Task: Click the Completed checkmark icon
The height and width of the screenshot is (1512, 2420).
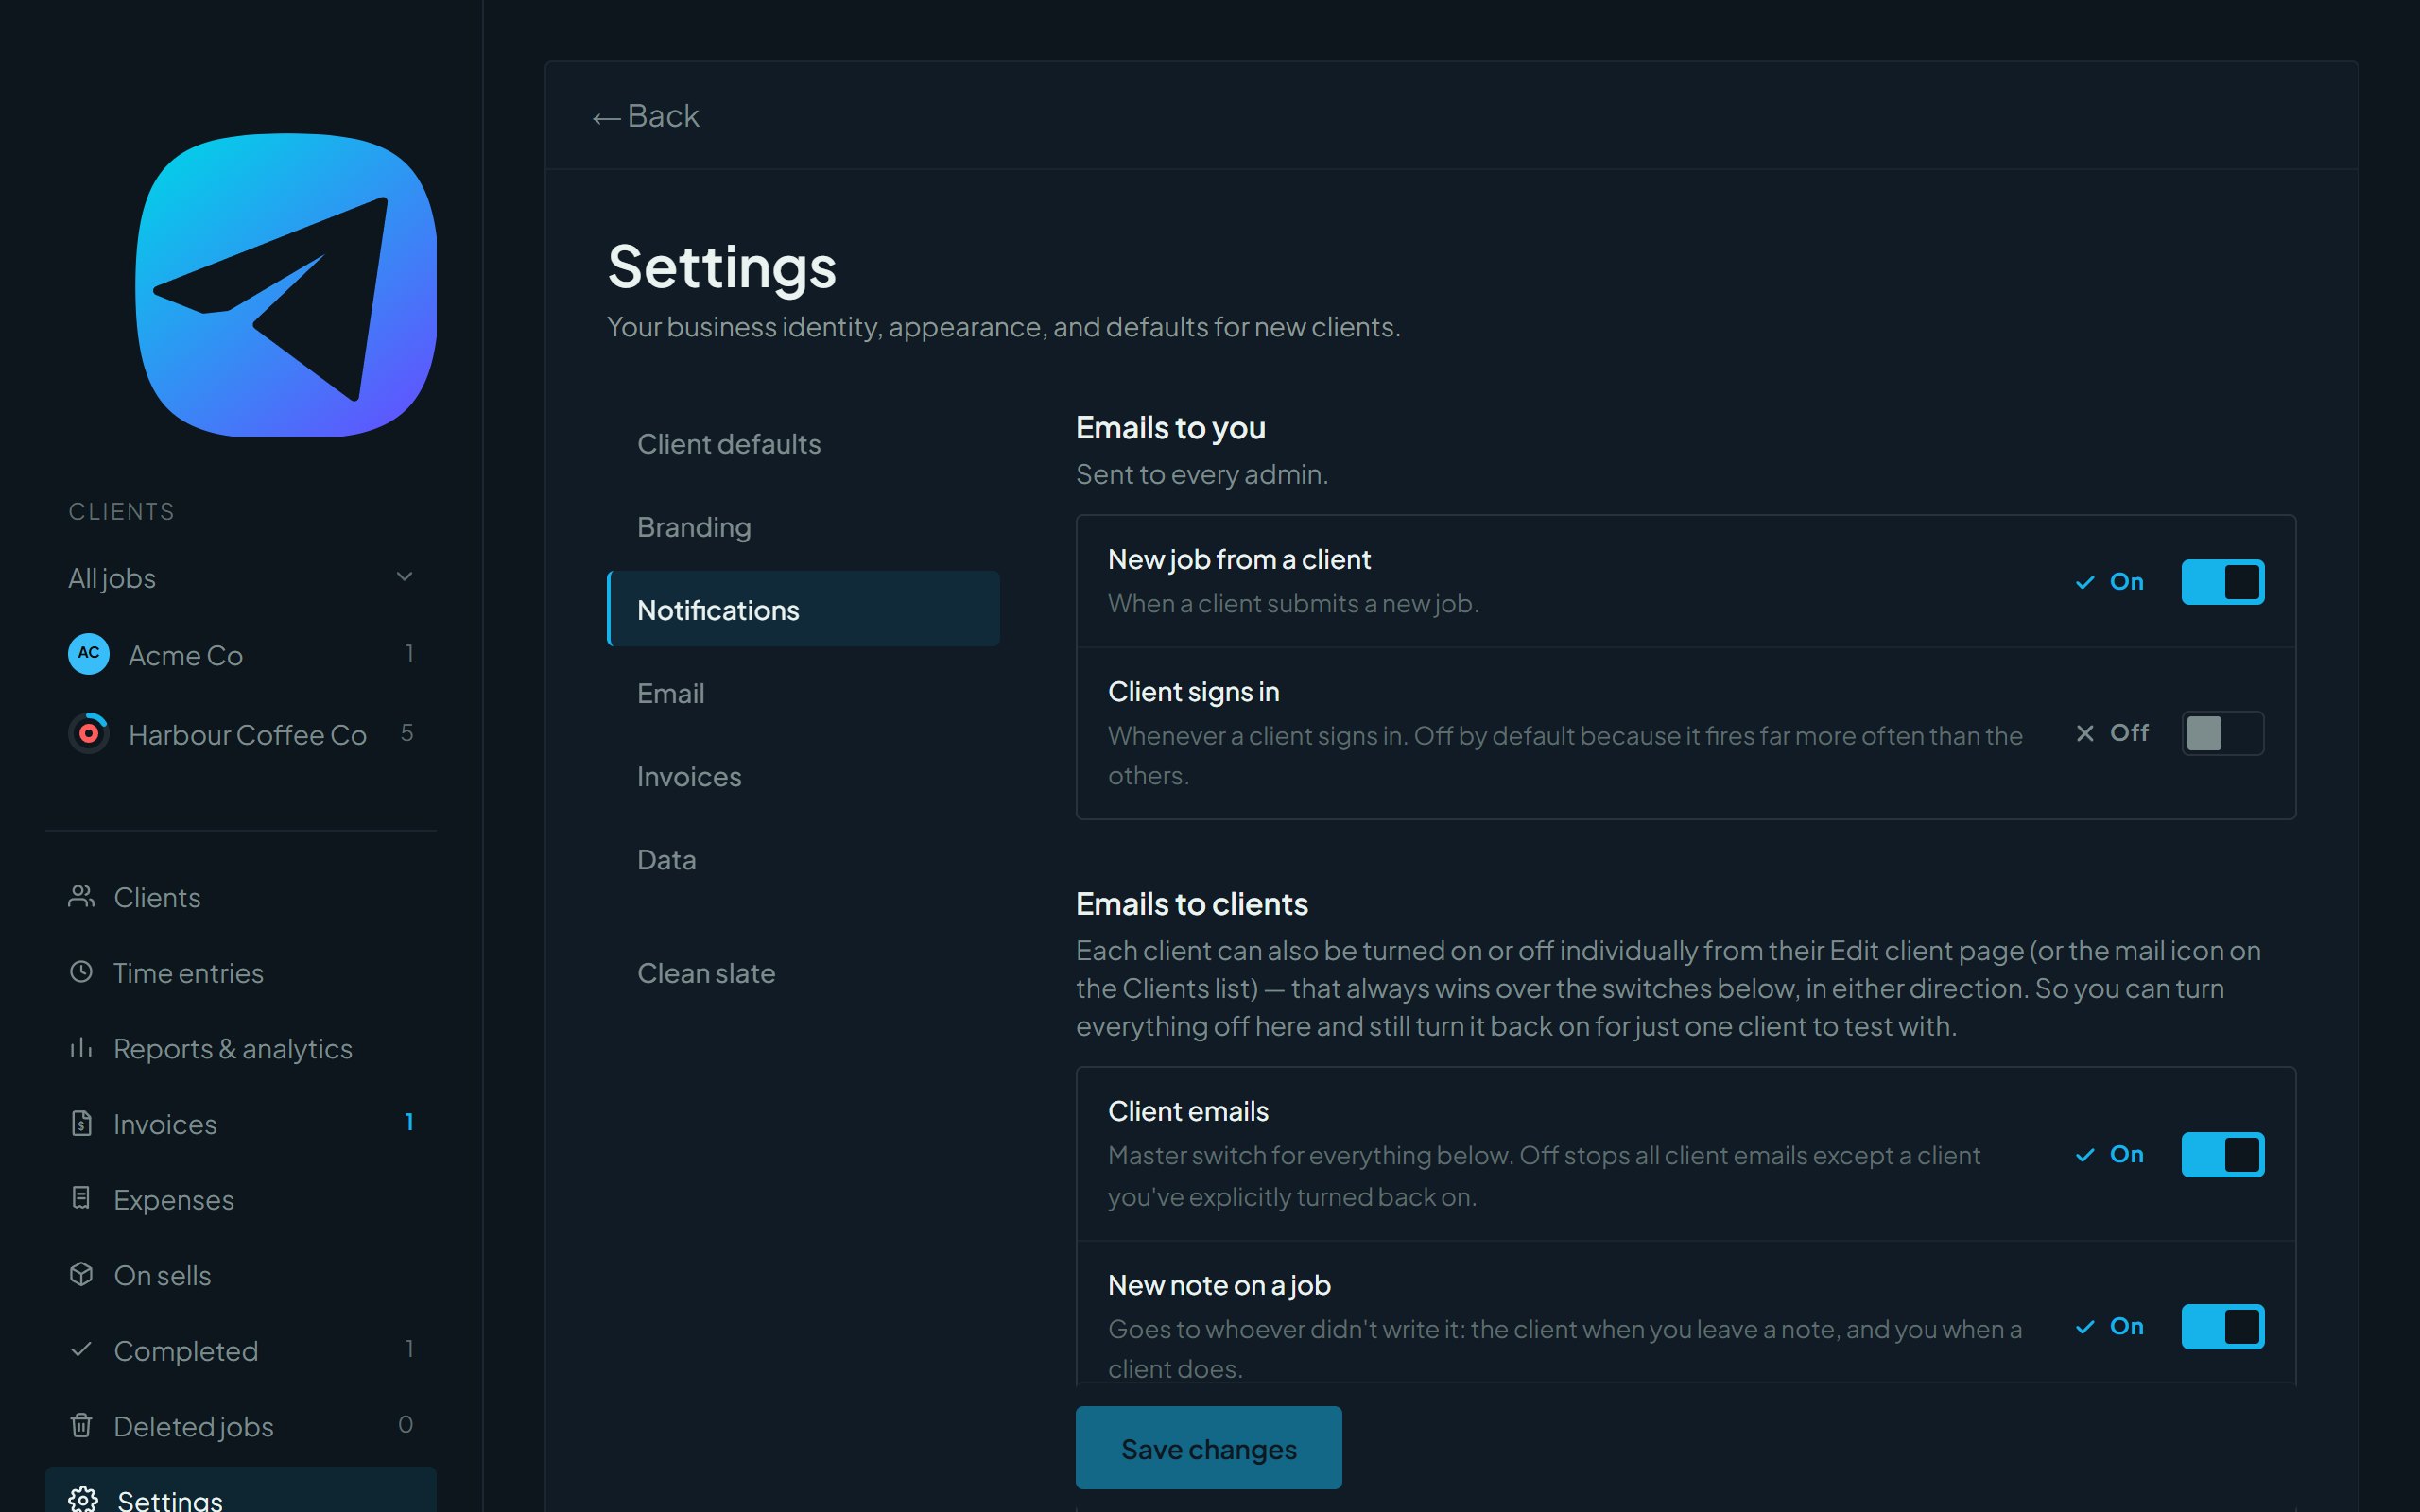Action: point(81,1349)
